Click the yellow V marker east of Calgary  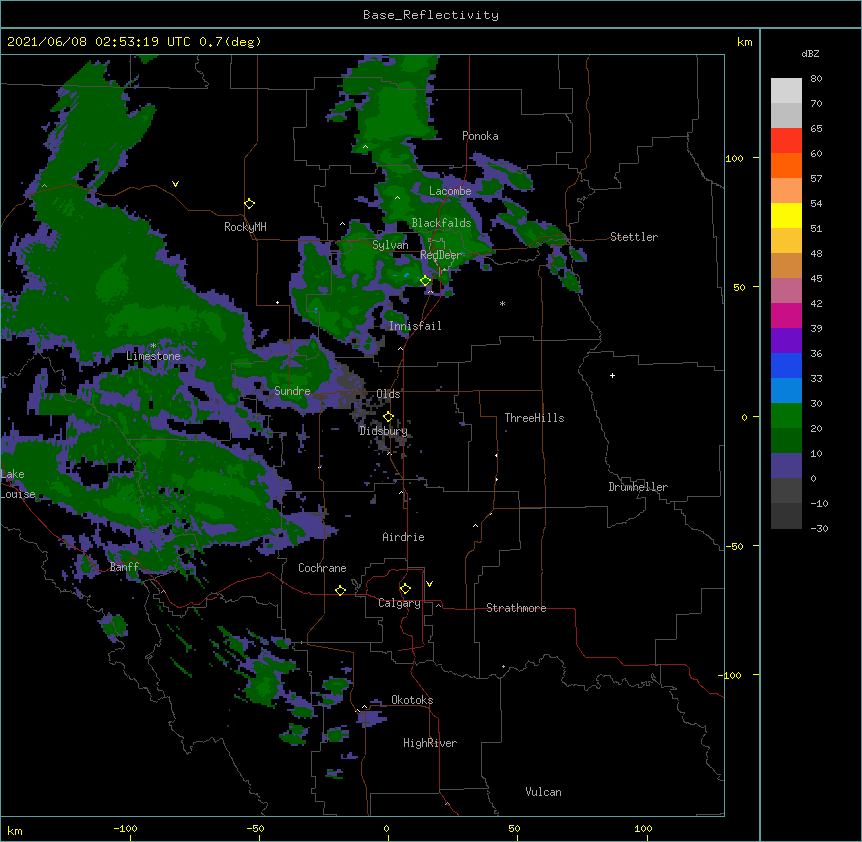(429, 584)
